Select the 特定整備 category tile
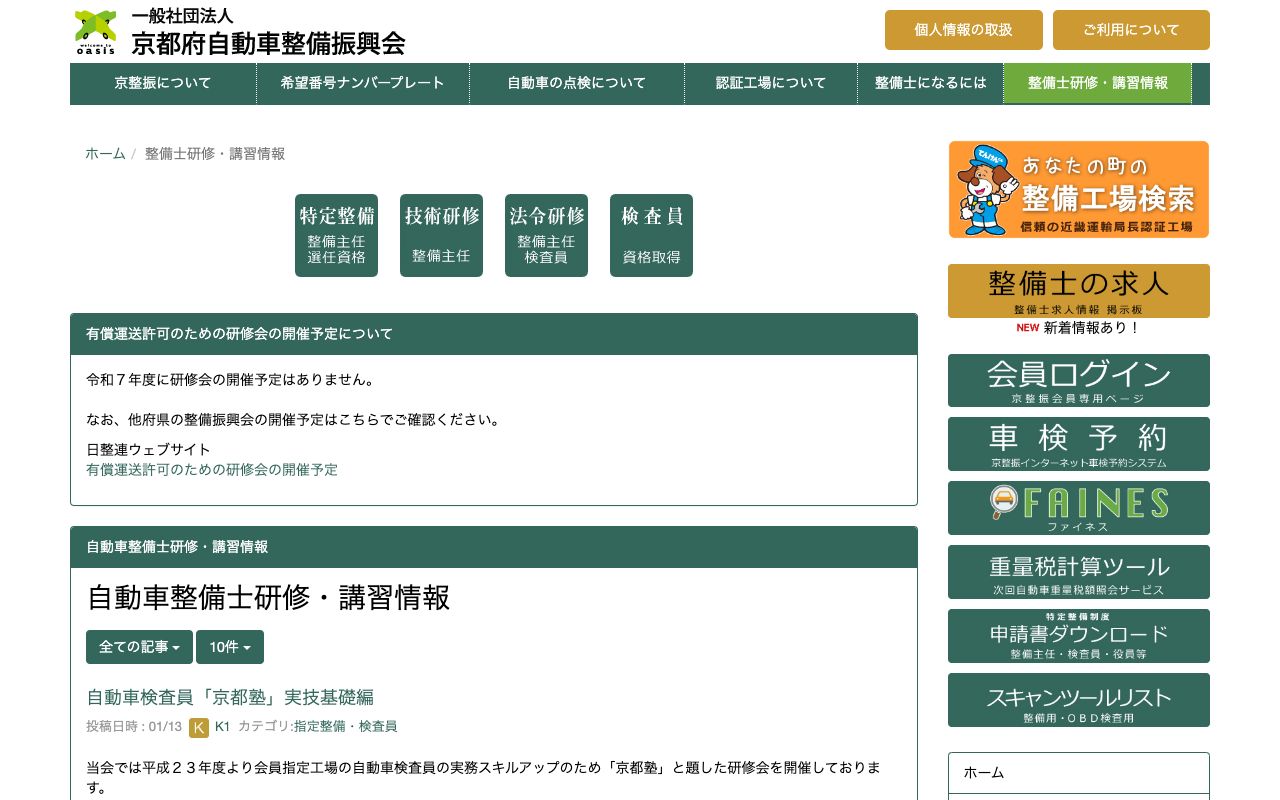Screen dimensions: 1280x800 point(336,235)
